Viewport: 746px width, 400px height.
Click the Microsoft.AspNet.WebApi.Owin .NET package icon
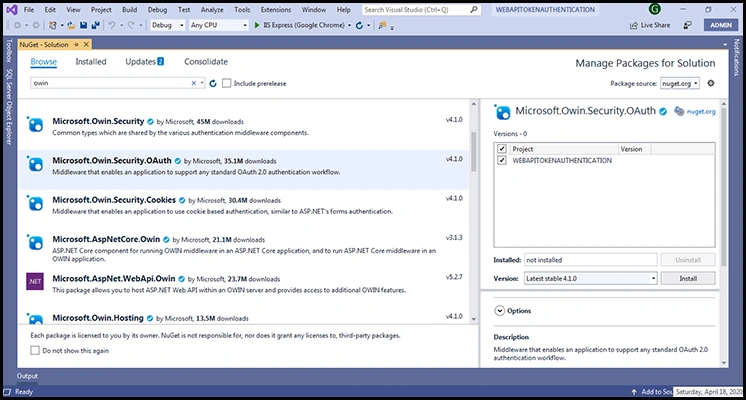click(35, 281)
